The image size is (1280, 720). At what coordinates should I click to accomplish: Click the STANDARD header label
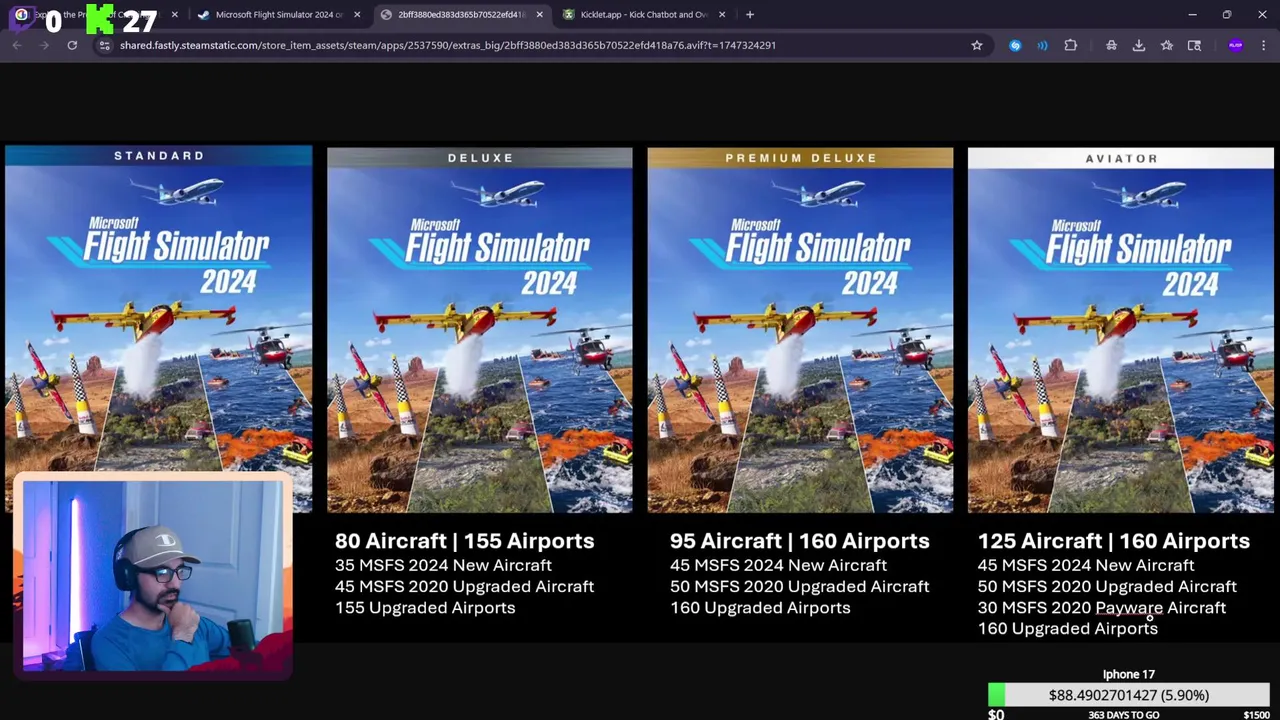coord(159,155)
